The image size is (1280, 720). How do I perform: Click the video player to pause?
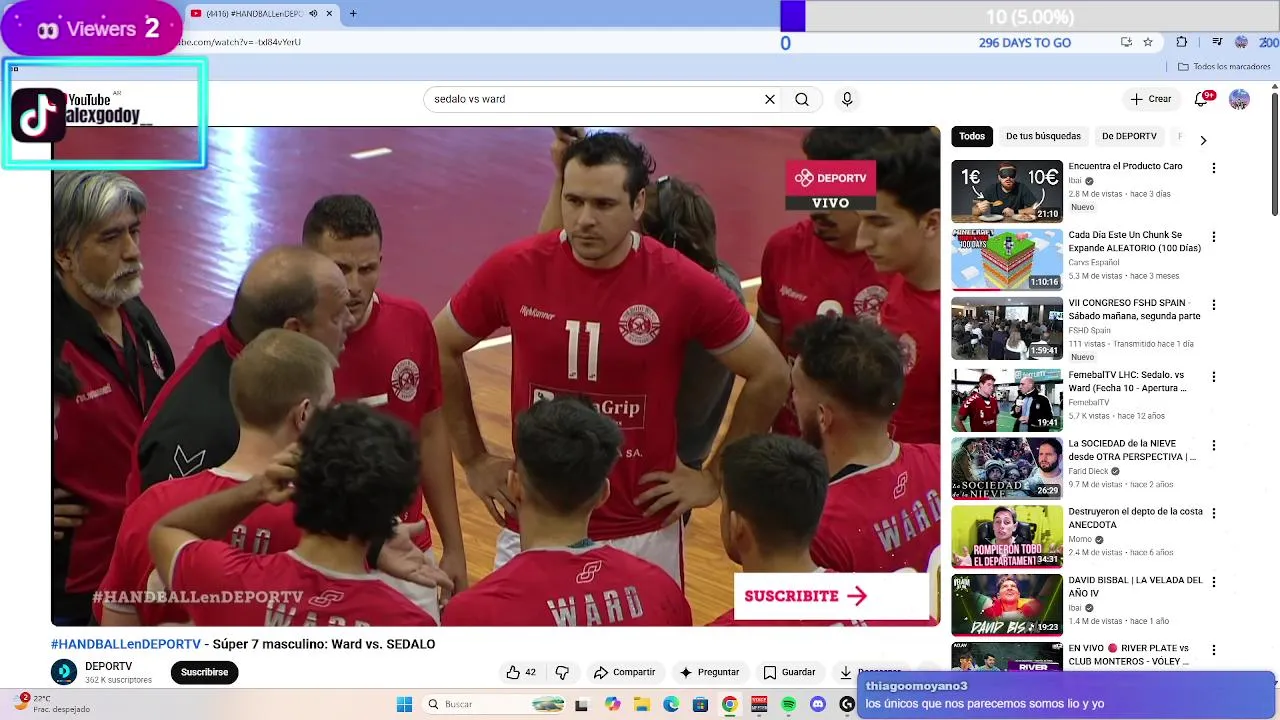click(x=495, y=376)
